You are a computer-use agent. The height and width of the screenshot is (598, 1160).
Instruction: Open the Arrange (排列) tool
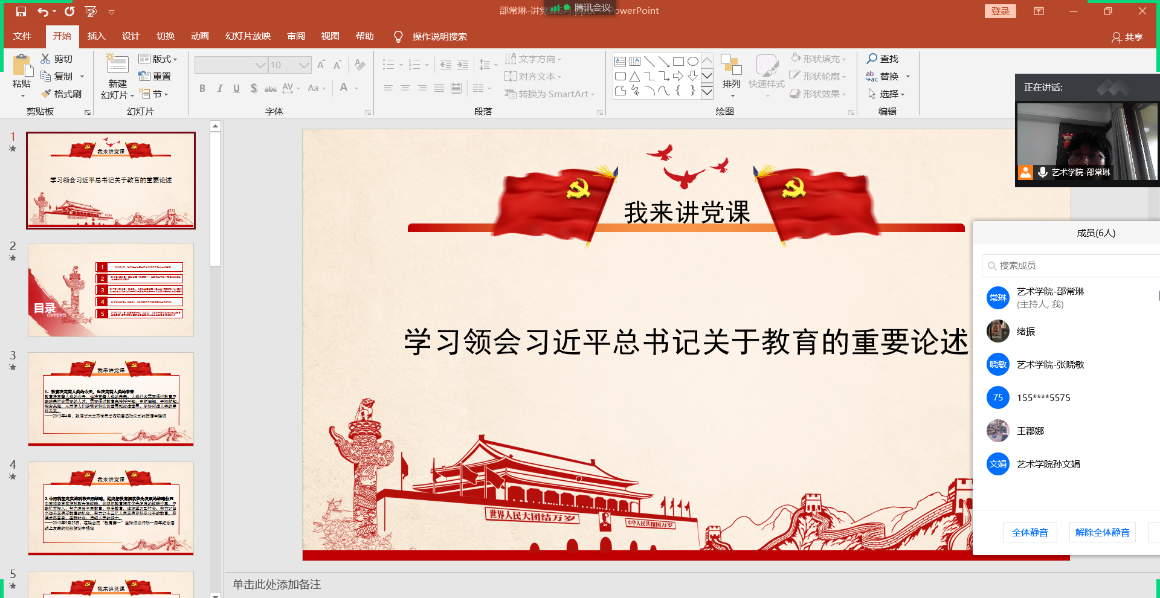point(731,68)
